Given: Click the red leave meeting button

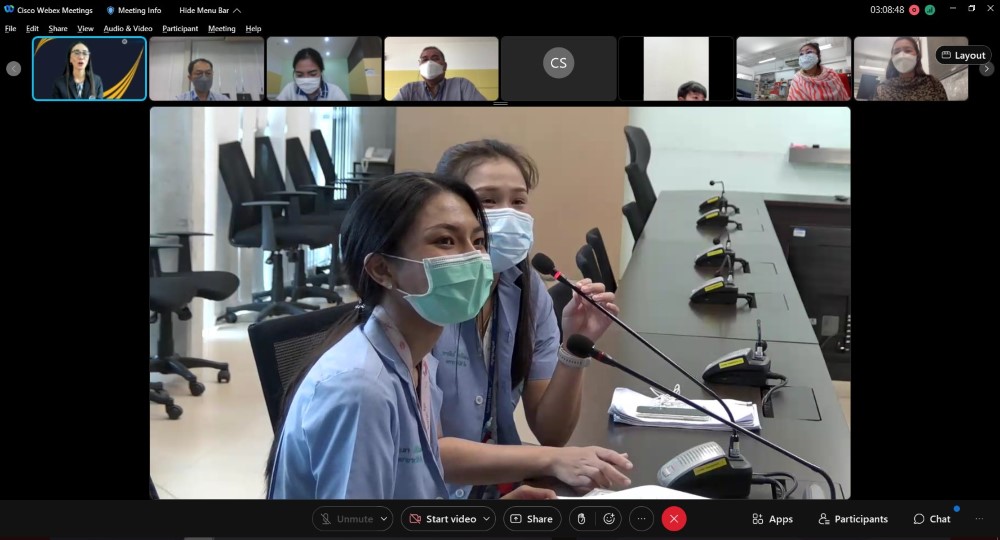Looking at the screenshot, I should [674, 519].
